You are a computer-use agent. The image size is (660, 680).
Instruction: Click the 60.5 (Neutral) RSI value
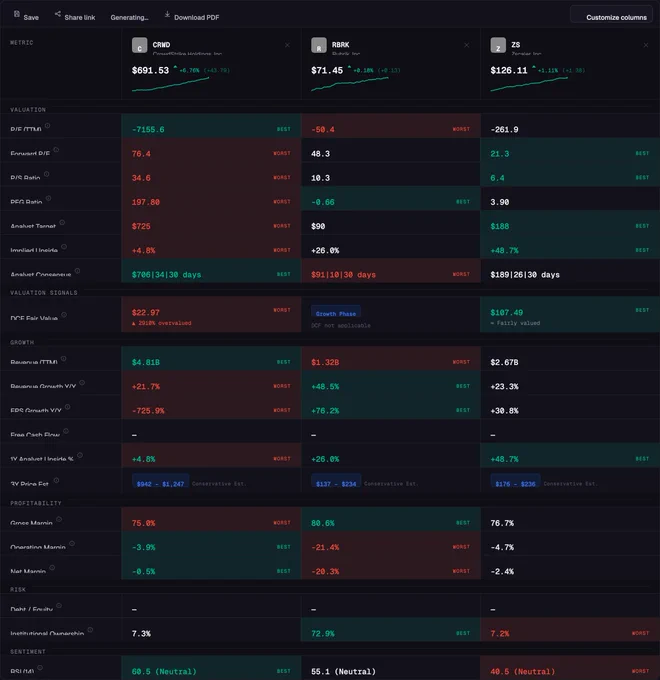[x=164, y=672]
